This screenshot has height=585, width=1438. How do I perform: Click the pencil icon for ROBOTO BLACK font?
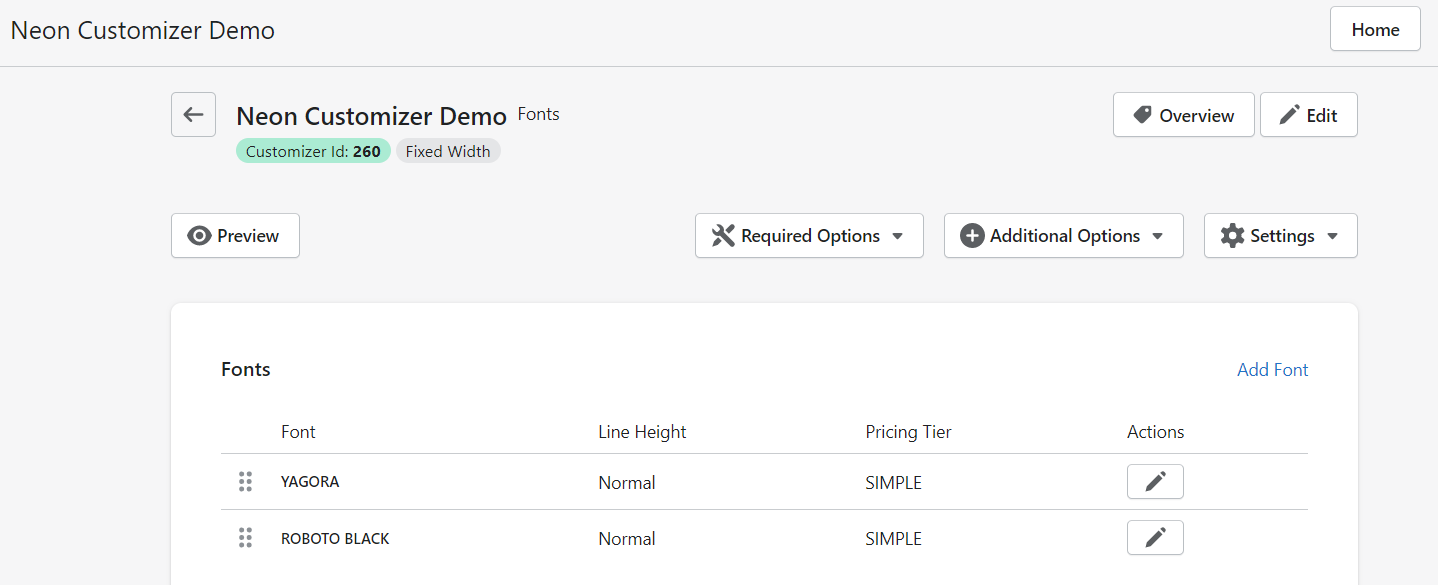click(x=1155, y=538)
